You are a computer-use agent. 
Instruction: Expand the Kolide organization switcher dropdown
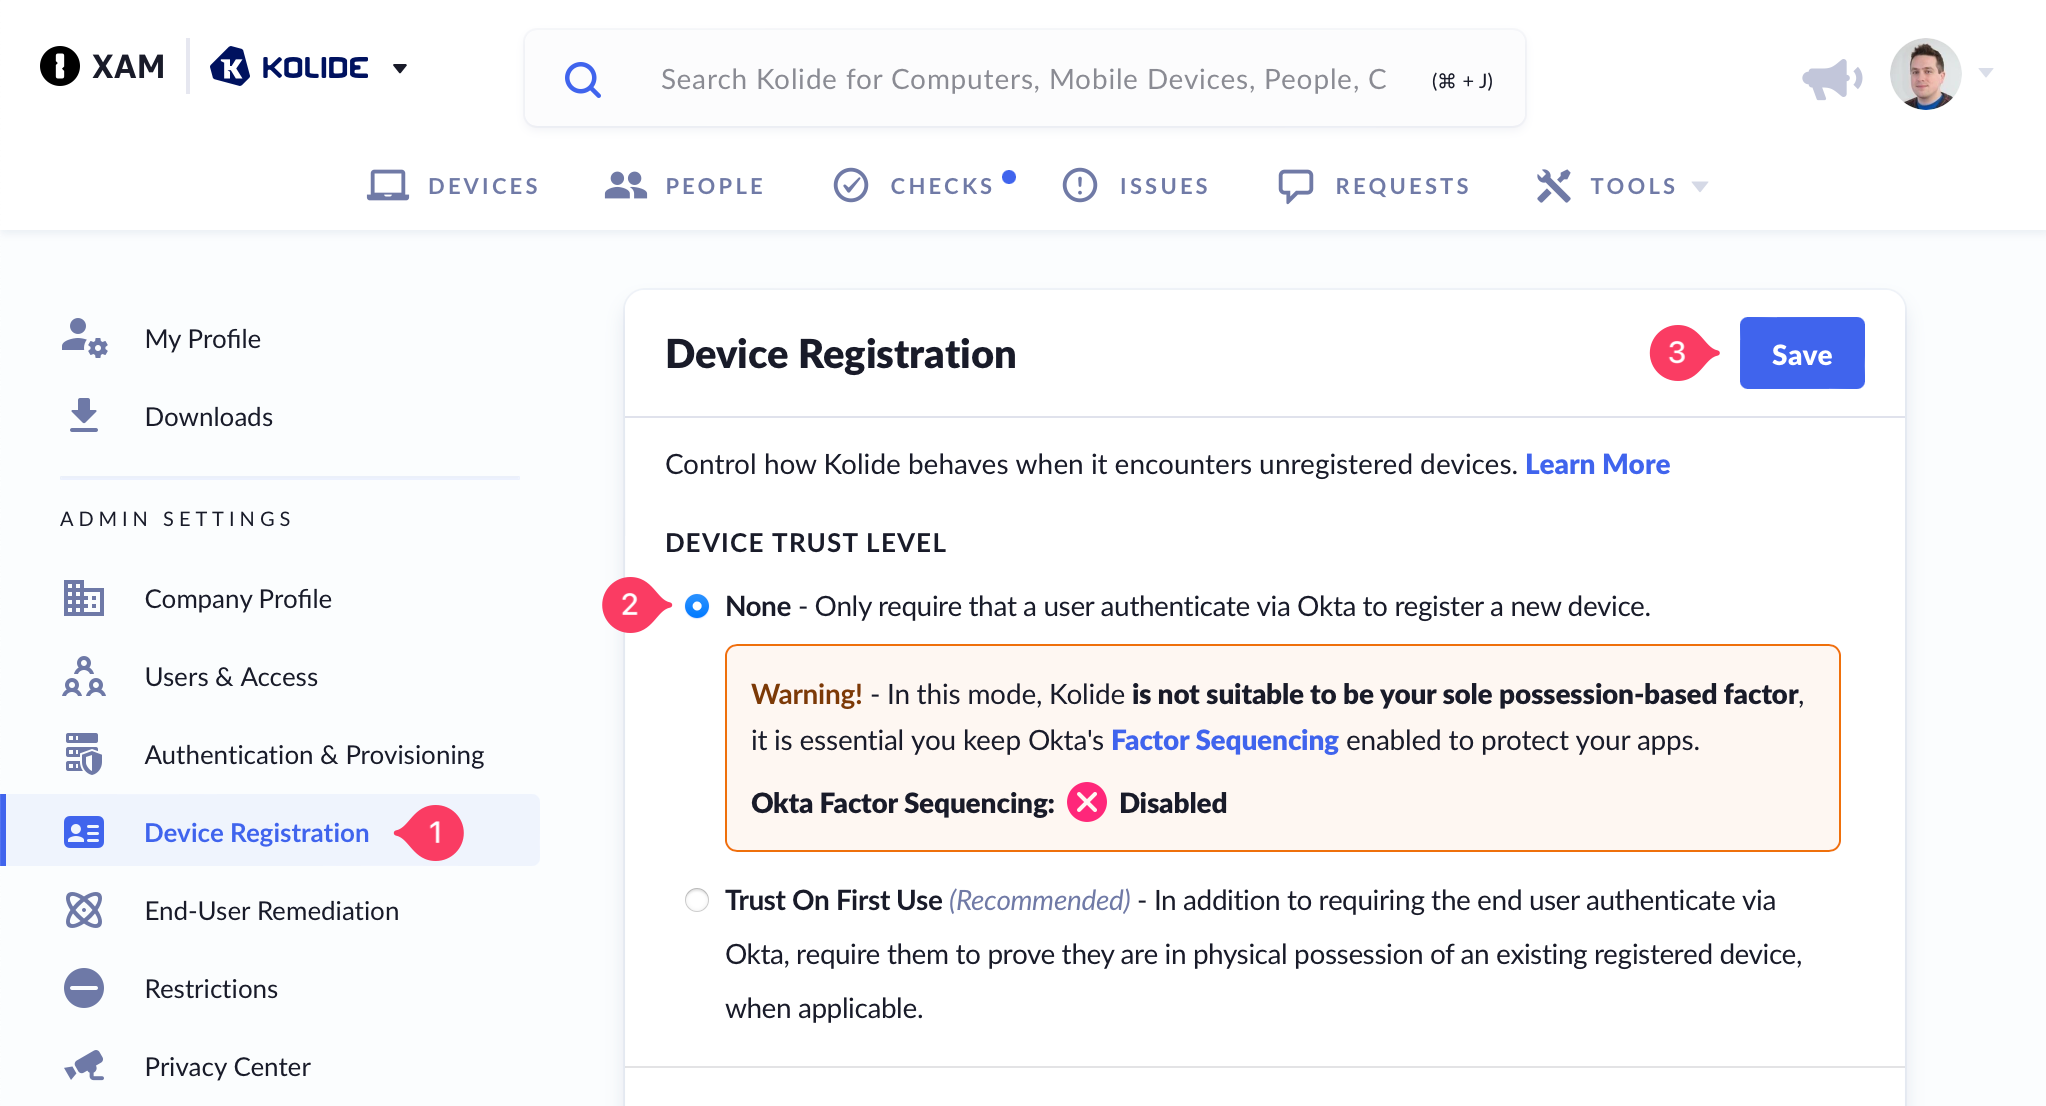pyautogui.click(x=400, y=68)
